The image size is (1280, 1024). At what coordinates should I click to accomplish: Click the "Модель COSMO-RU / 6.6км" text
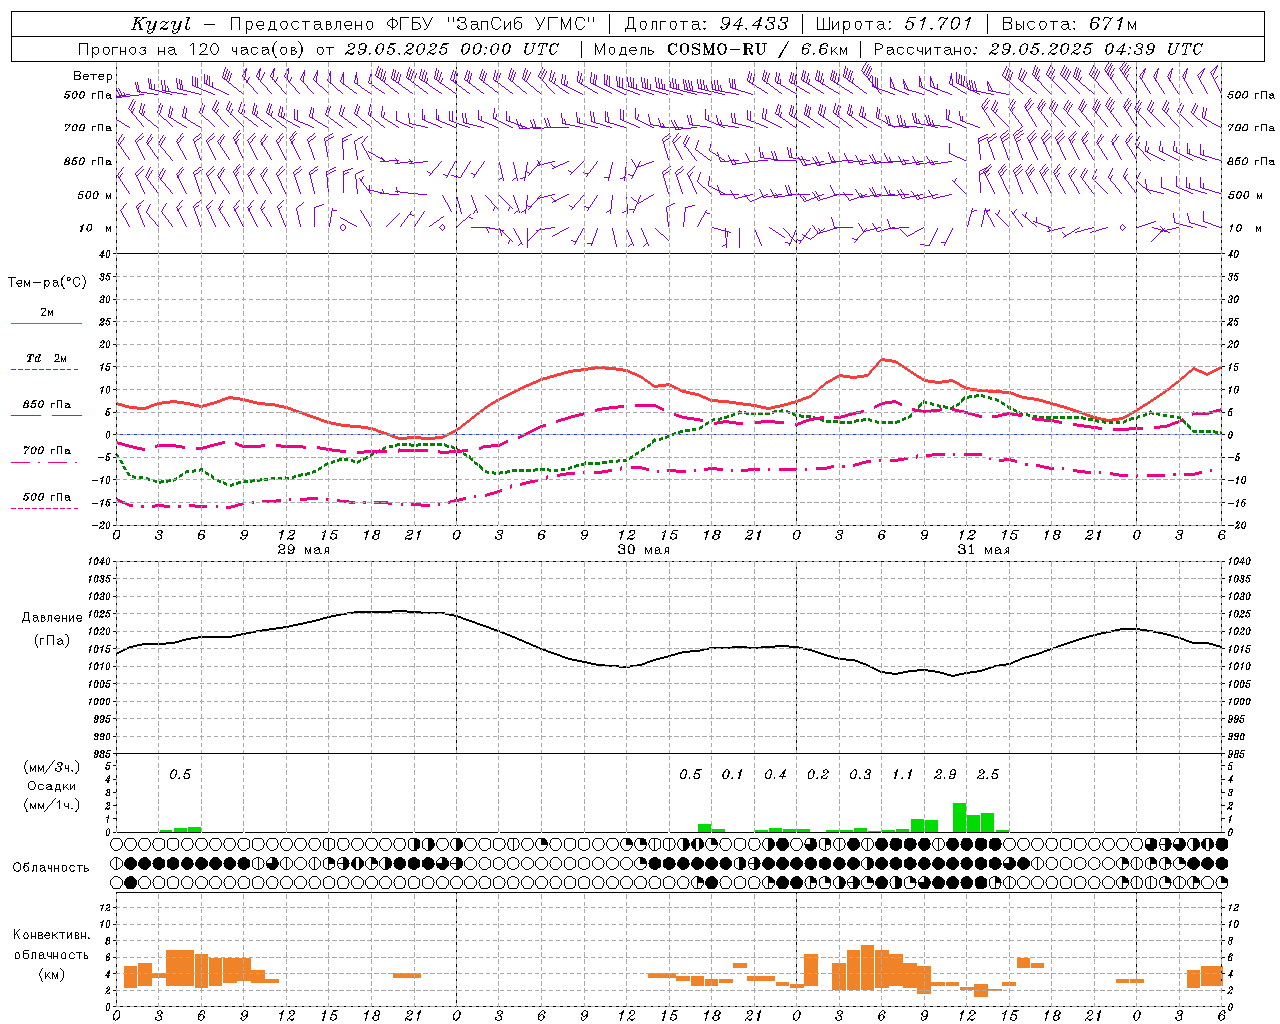(x=720, y=49)
